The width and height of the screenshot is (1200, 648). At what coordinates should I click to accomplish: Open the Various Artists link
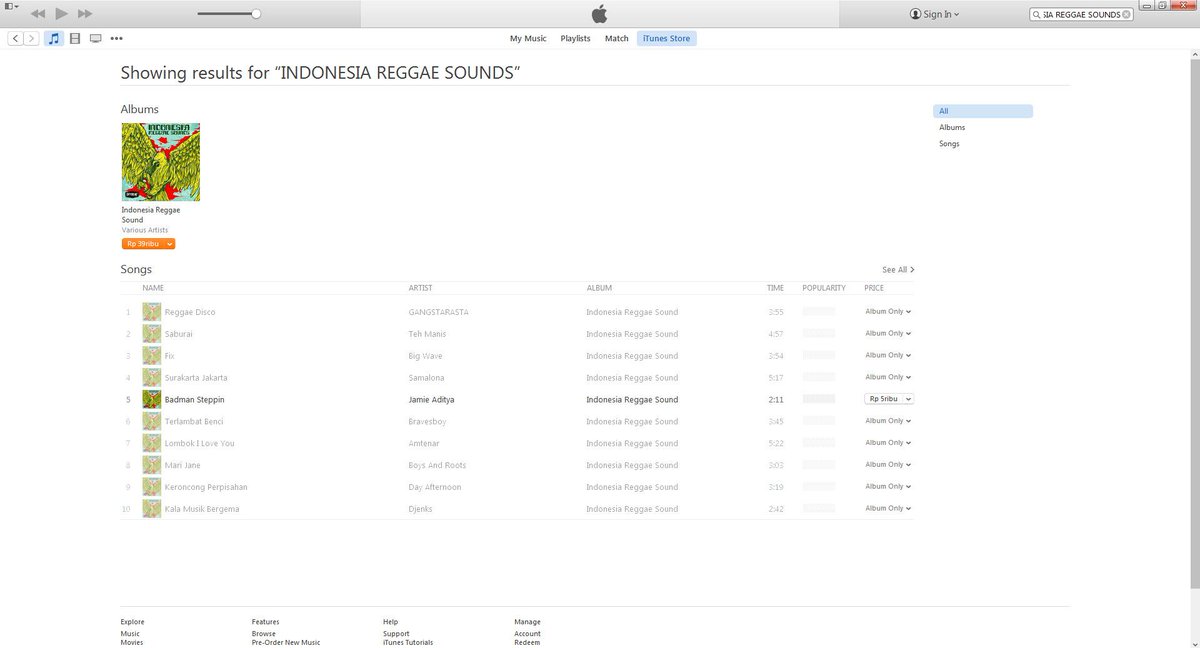click(x=145, y=230)
